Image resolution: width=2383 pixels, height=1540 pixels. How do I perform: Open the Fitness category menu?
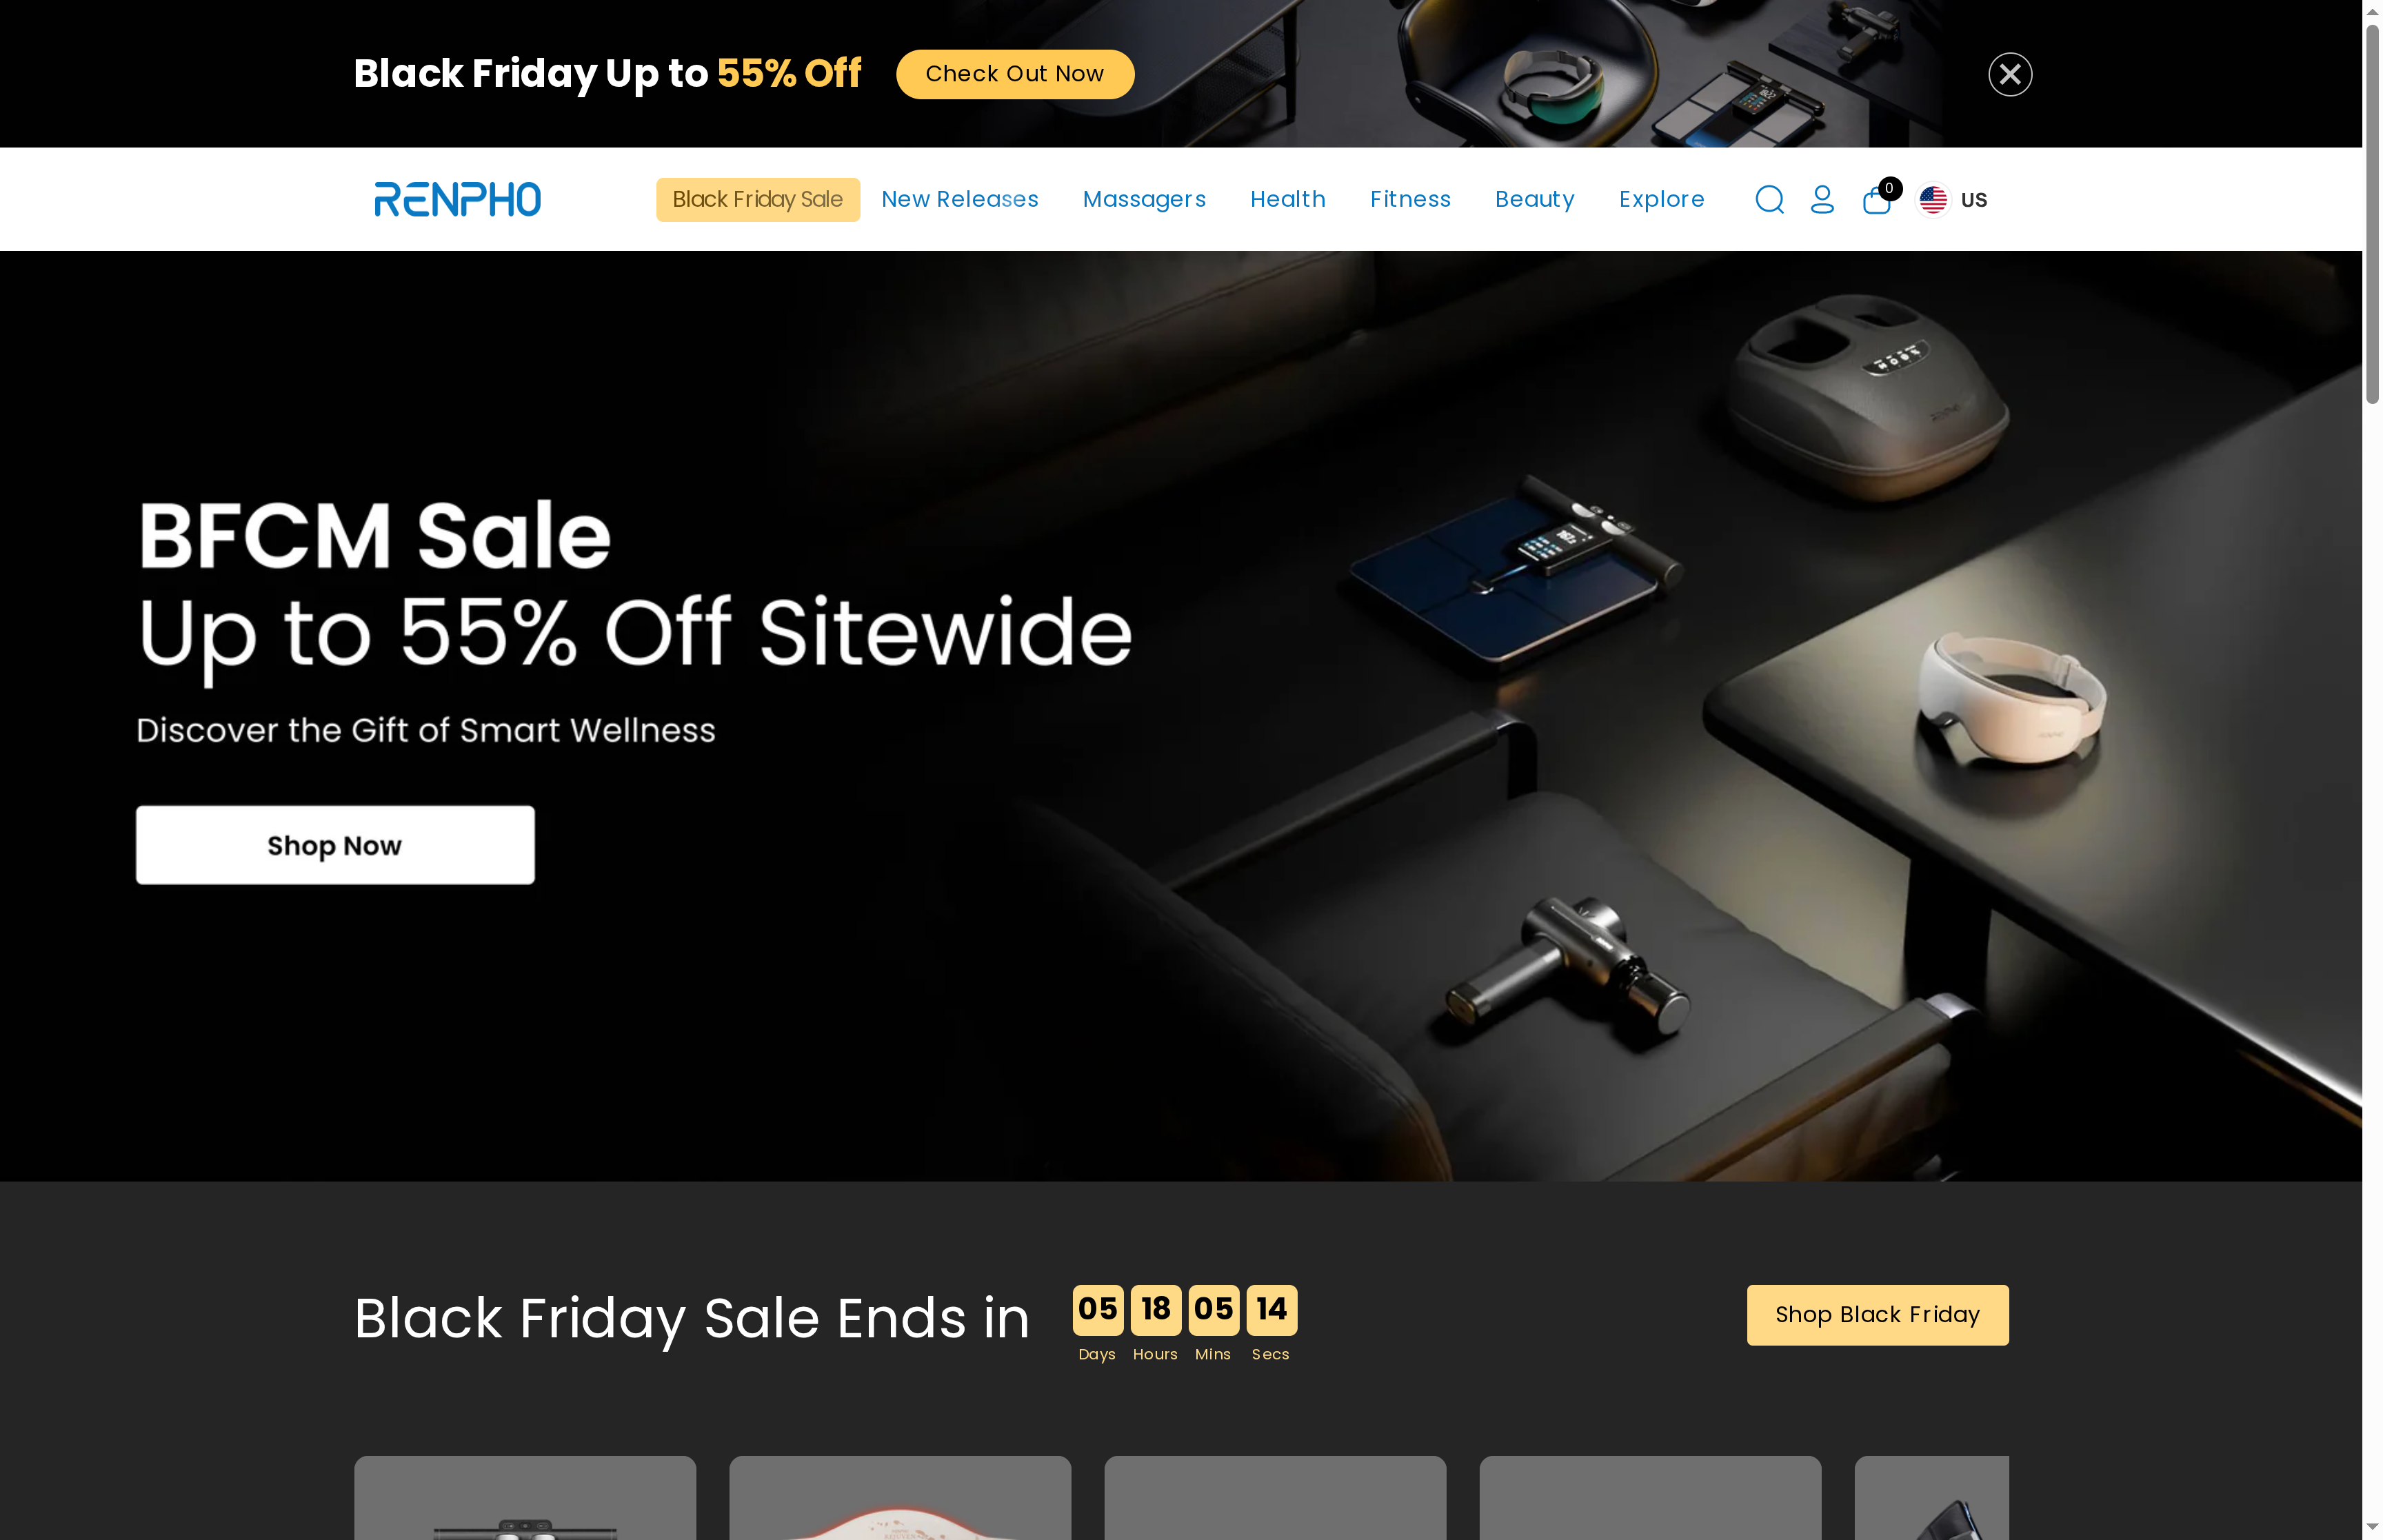(x=1410, y=199)
